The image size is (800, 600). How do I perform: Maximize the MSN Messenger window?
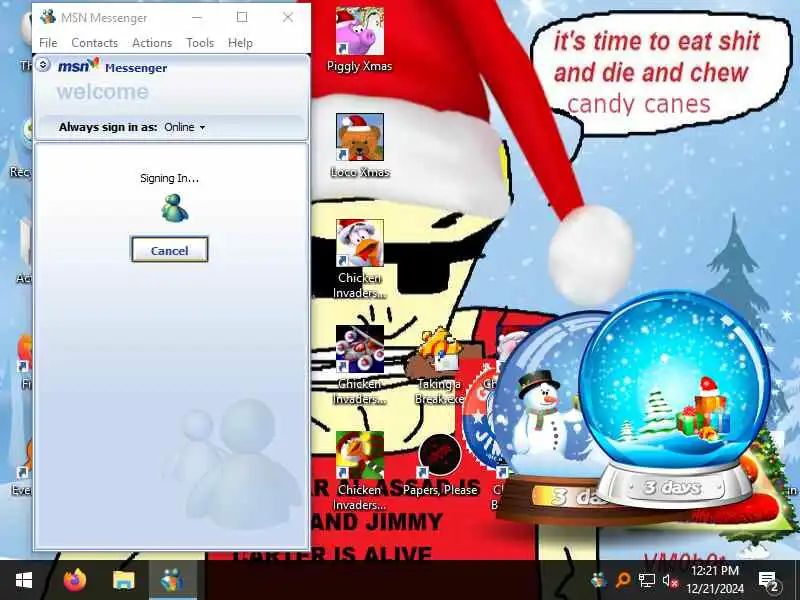pyautogui.click(x=242, y=17)
